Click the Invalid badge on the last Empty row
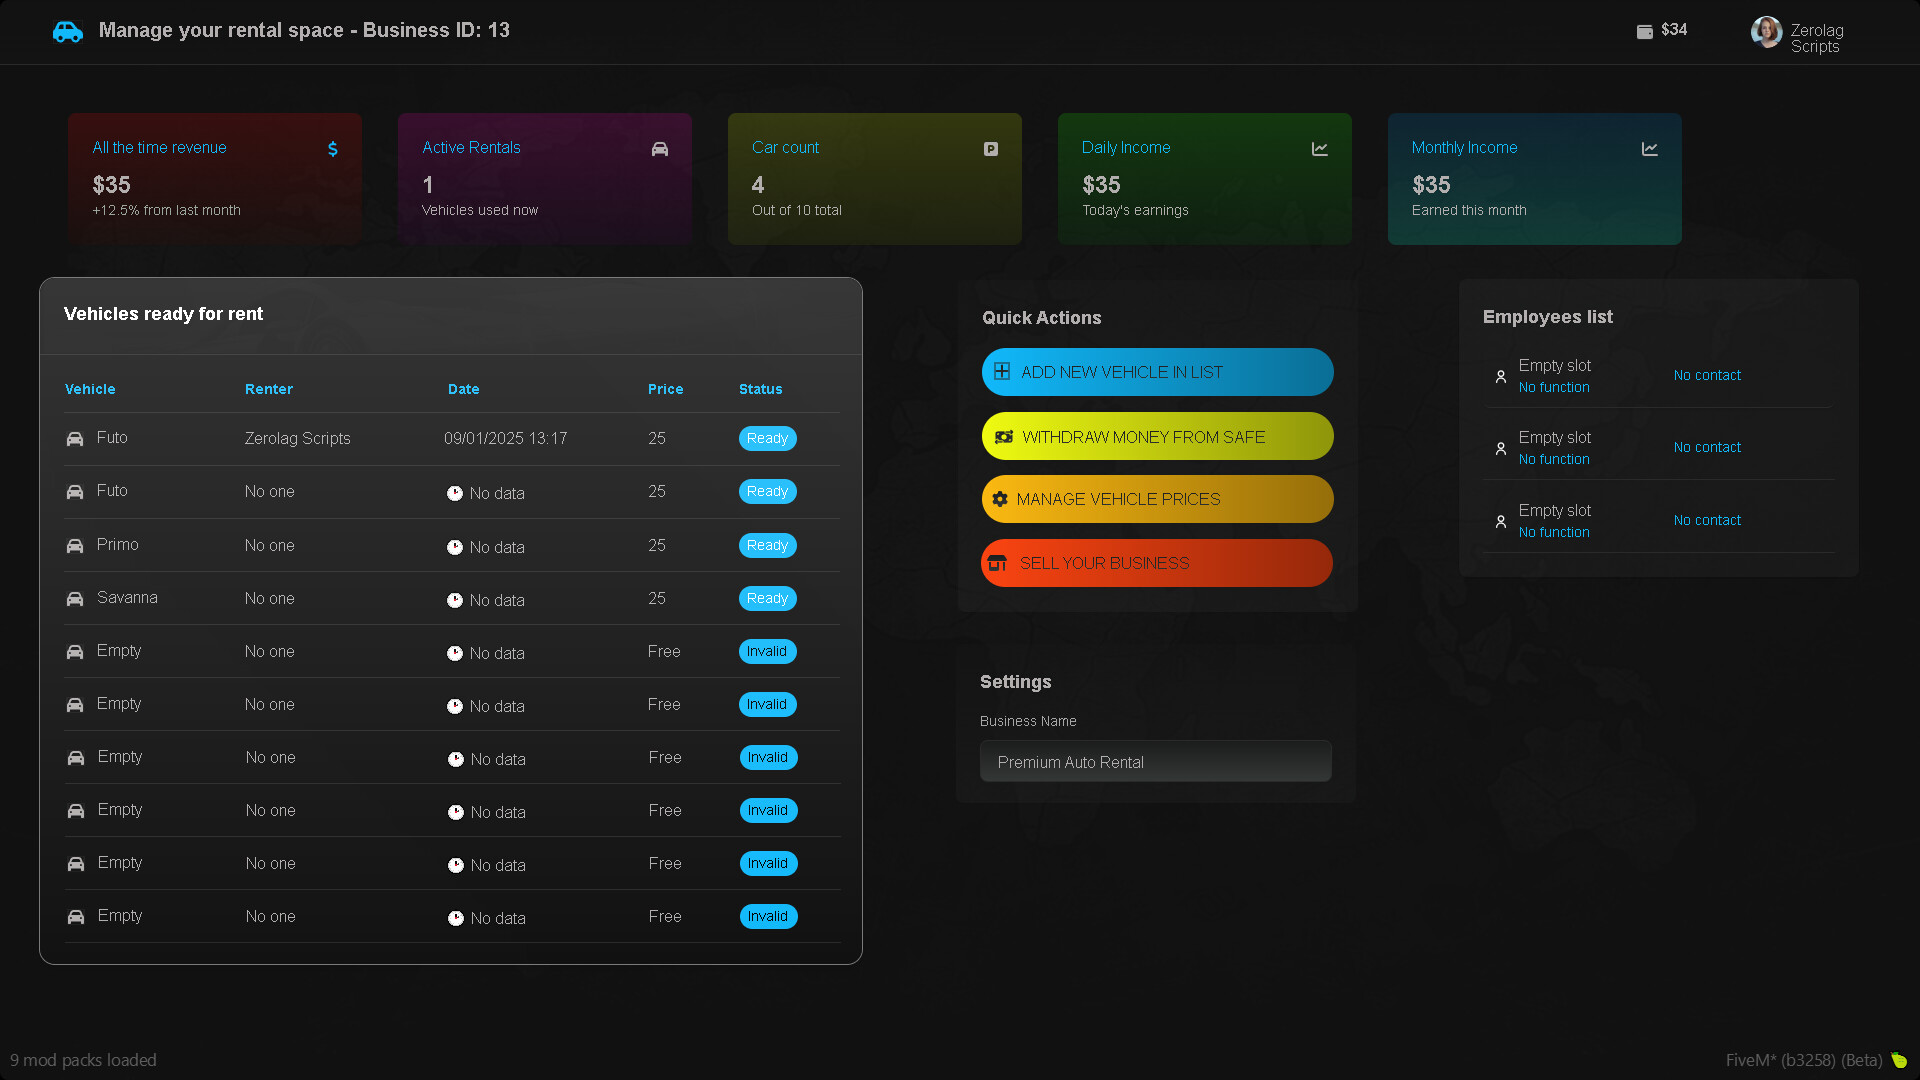This screenshot has height=1080, width=1920. point(768,916)
